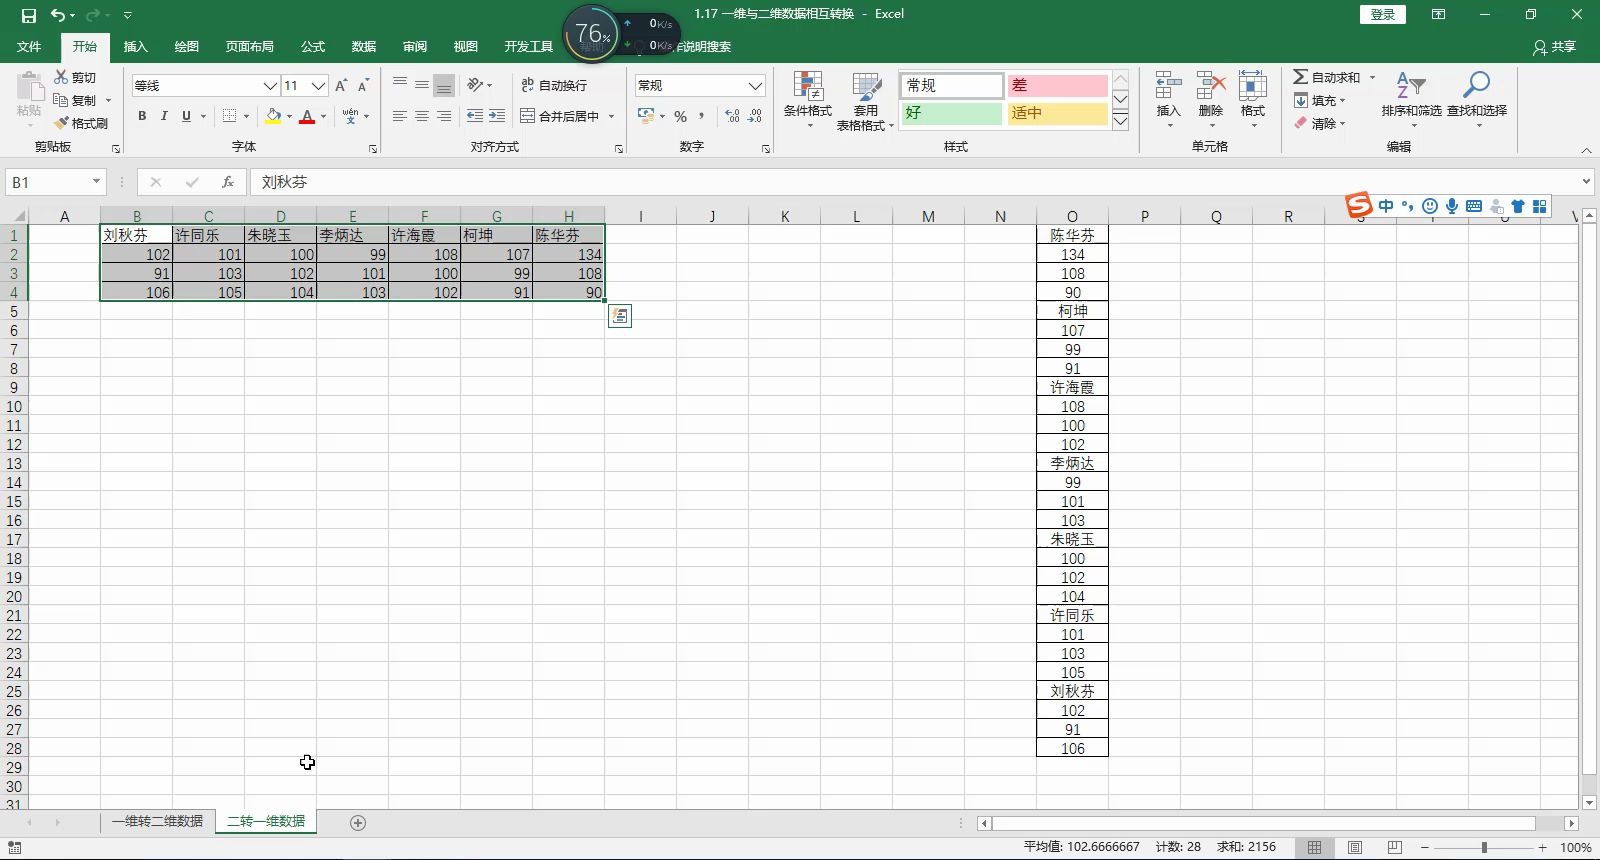Undo the last action
The height and width of the screenshot is (860, 1600).
[x=58, y=15]
